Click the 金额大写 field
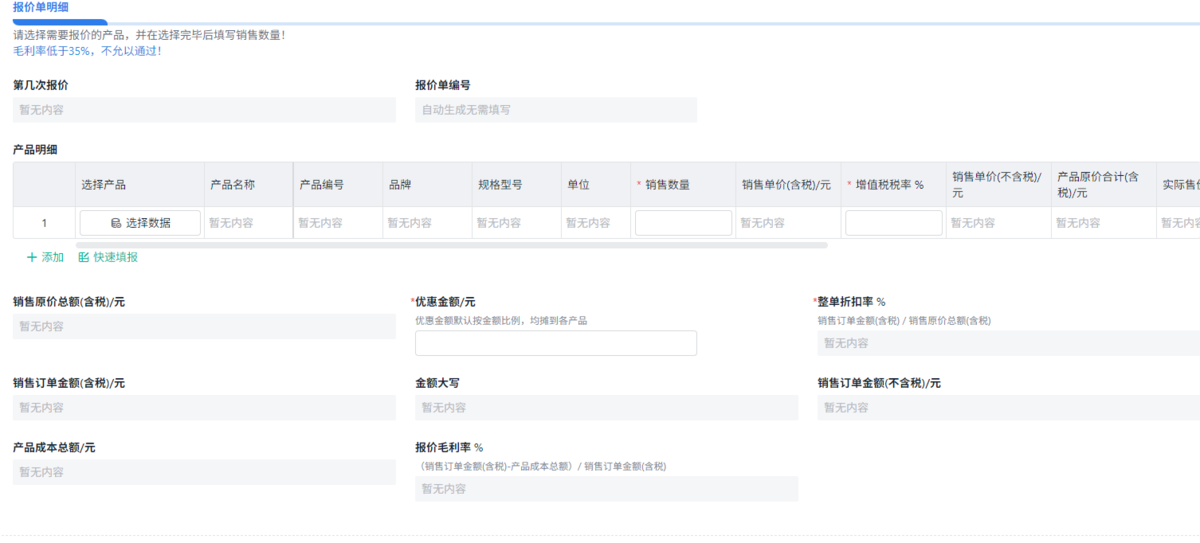 click(606, 408)
